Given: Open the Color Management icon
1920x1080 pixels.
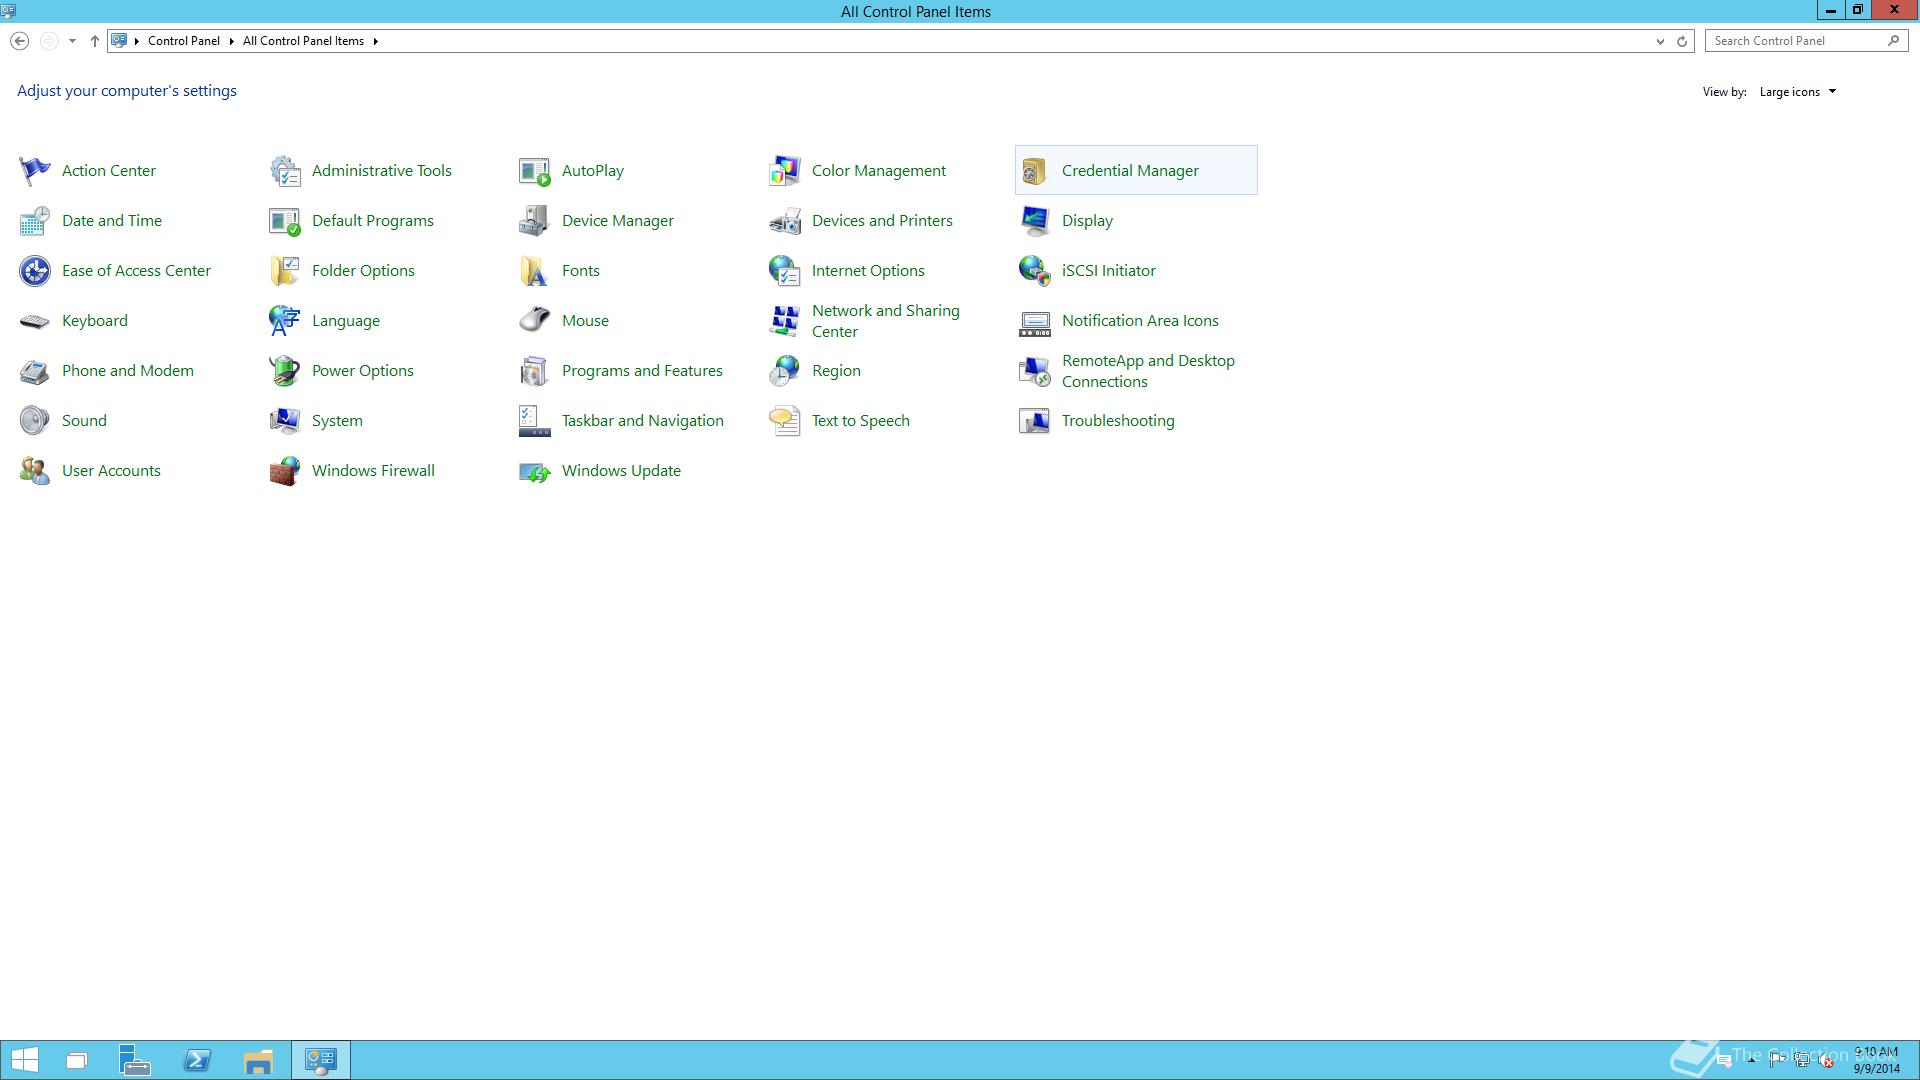Looking at the screenshot, I should [x=784, y=171].
